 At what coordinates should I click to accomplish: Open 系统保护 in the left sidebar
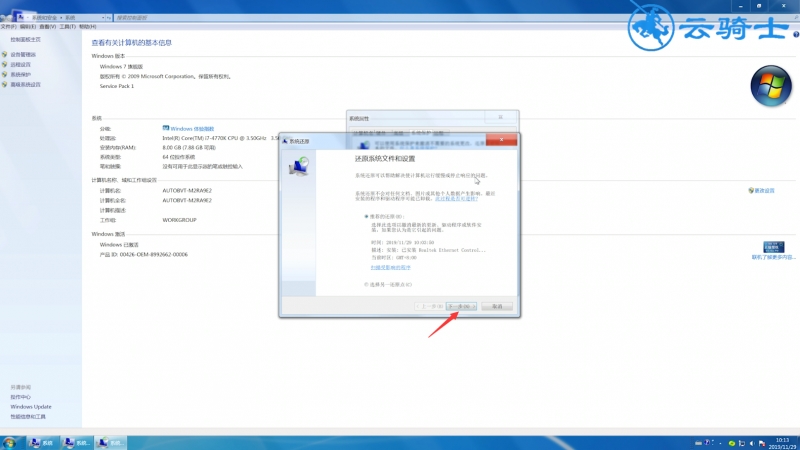[20, 74]
